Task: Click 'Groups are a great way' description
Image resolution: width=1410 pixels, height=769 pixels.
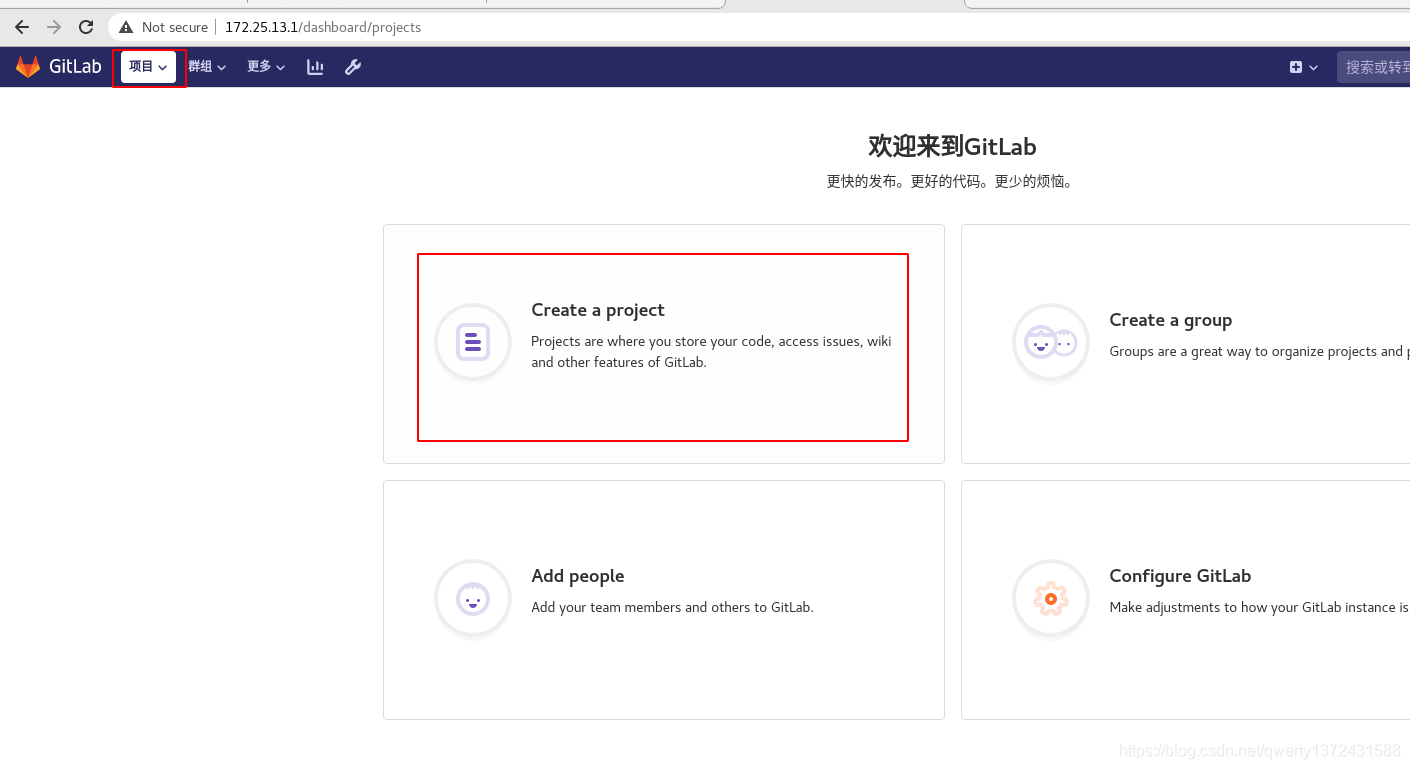Action: tap(1259, 352)
